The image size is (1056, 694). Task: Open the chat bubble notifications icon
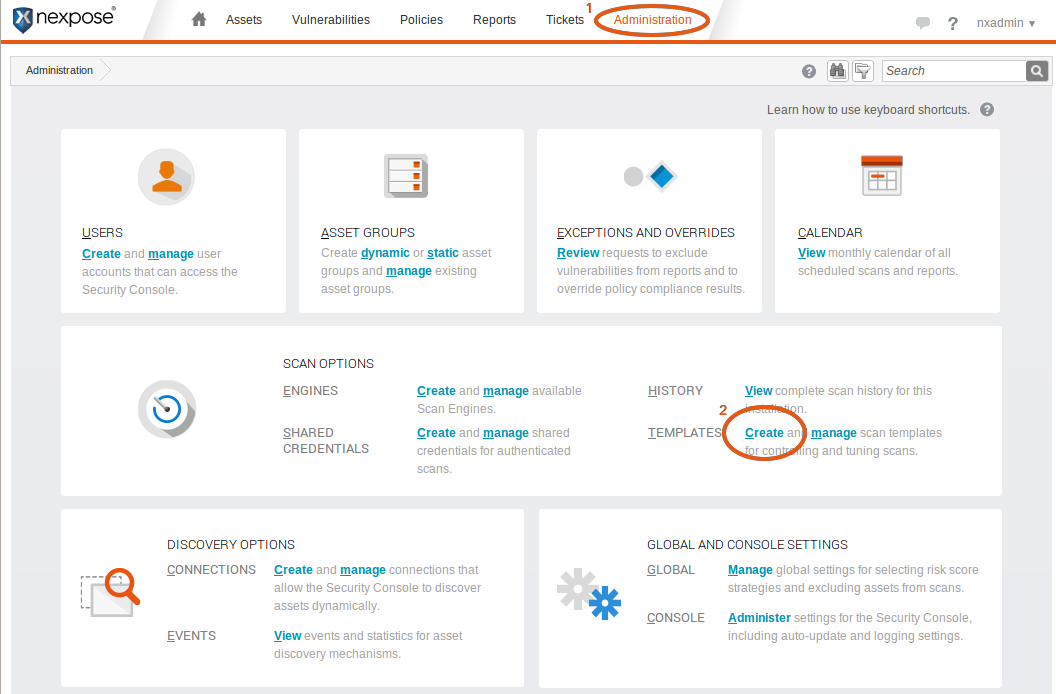click(922, 23)
